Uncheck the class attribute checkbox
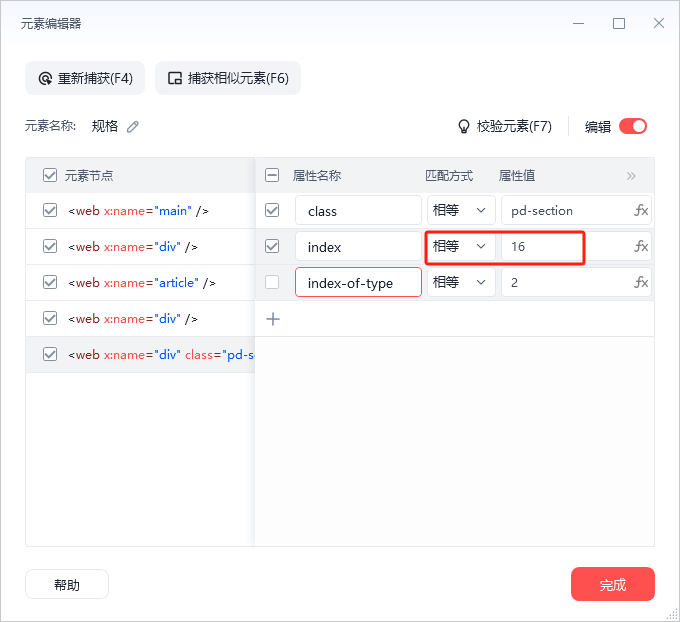Image resolution: width=680 pixels, height=622 pixels. pos(272,211)
